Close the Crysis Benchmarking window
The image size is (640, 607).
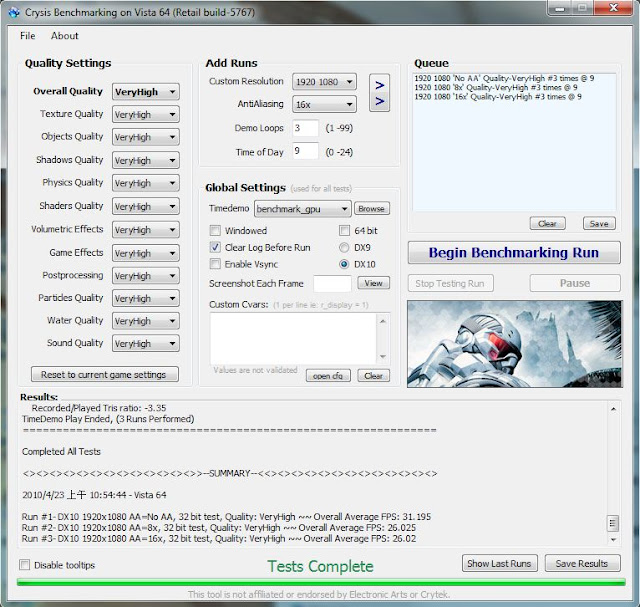613,8
